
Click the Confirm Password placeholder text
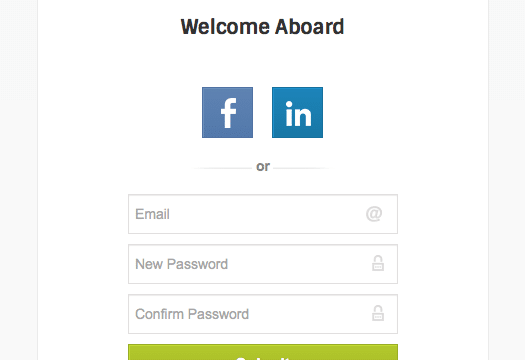192,314
